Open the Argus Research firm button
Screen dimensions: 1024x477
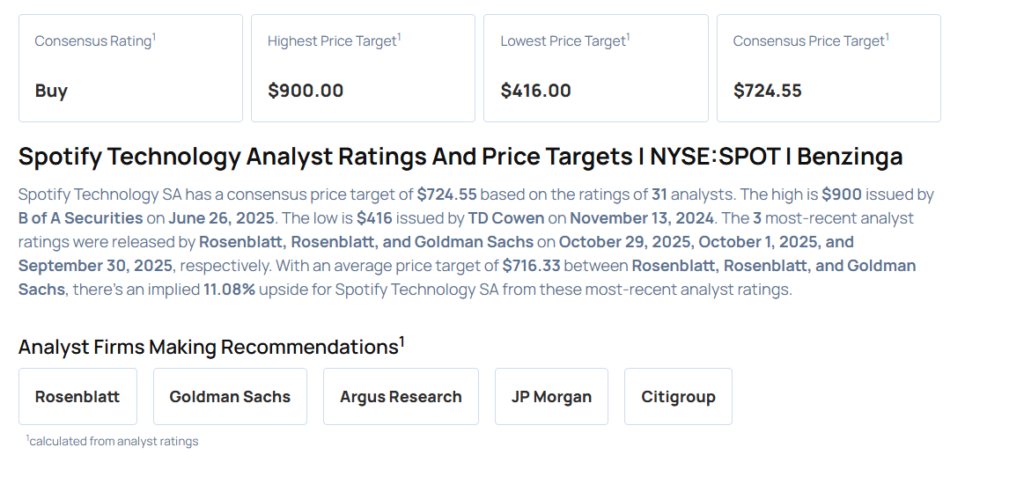pyautogui.click(x=400, y=396)
